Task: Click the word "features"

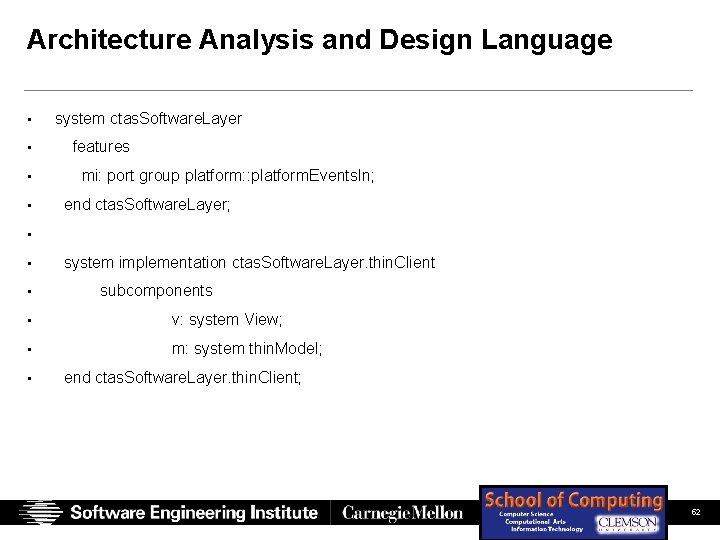Action: coord(101,146)
